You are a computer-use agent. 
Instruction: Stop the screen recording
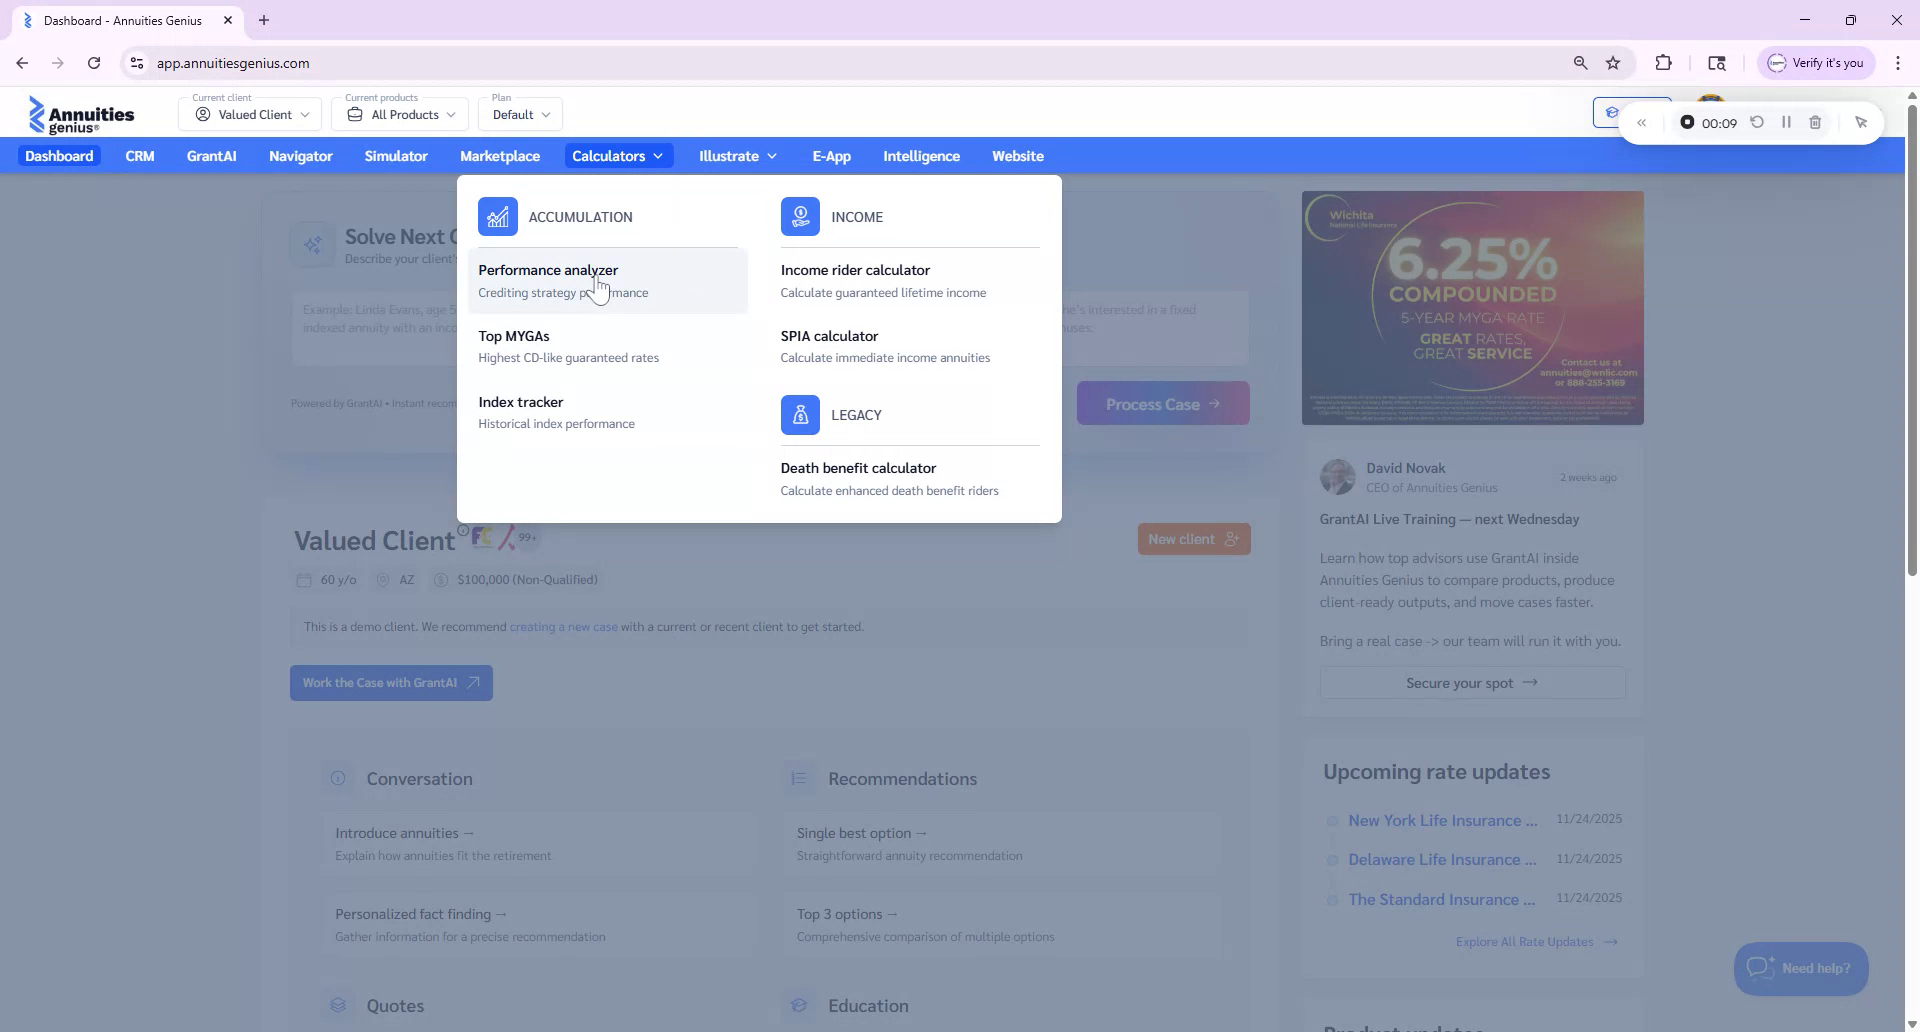(x=1687, y=122)
